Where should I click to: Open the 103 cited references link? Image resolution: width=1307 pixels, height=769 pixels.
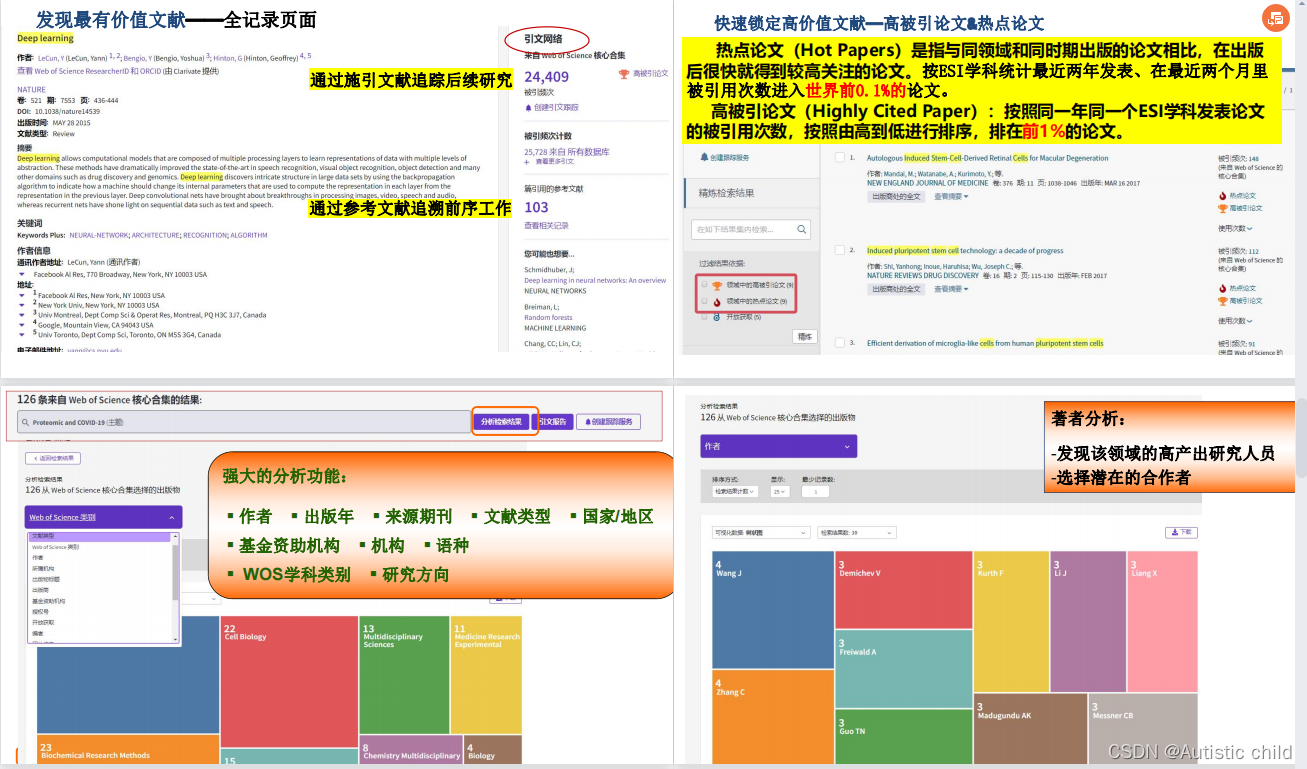click(536, 207)
